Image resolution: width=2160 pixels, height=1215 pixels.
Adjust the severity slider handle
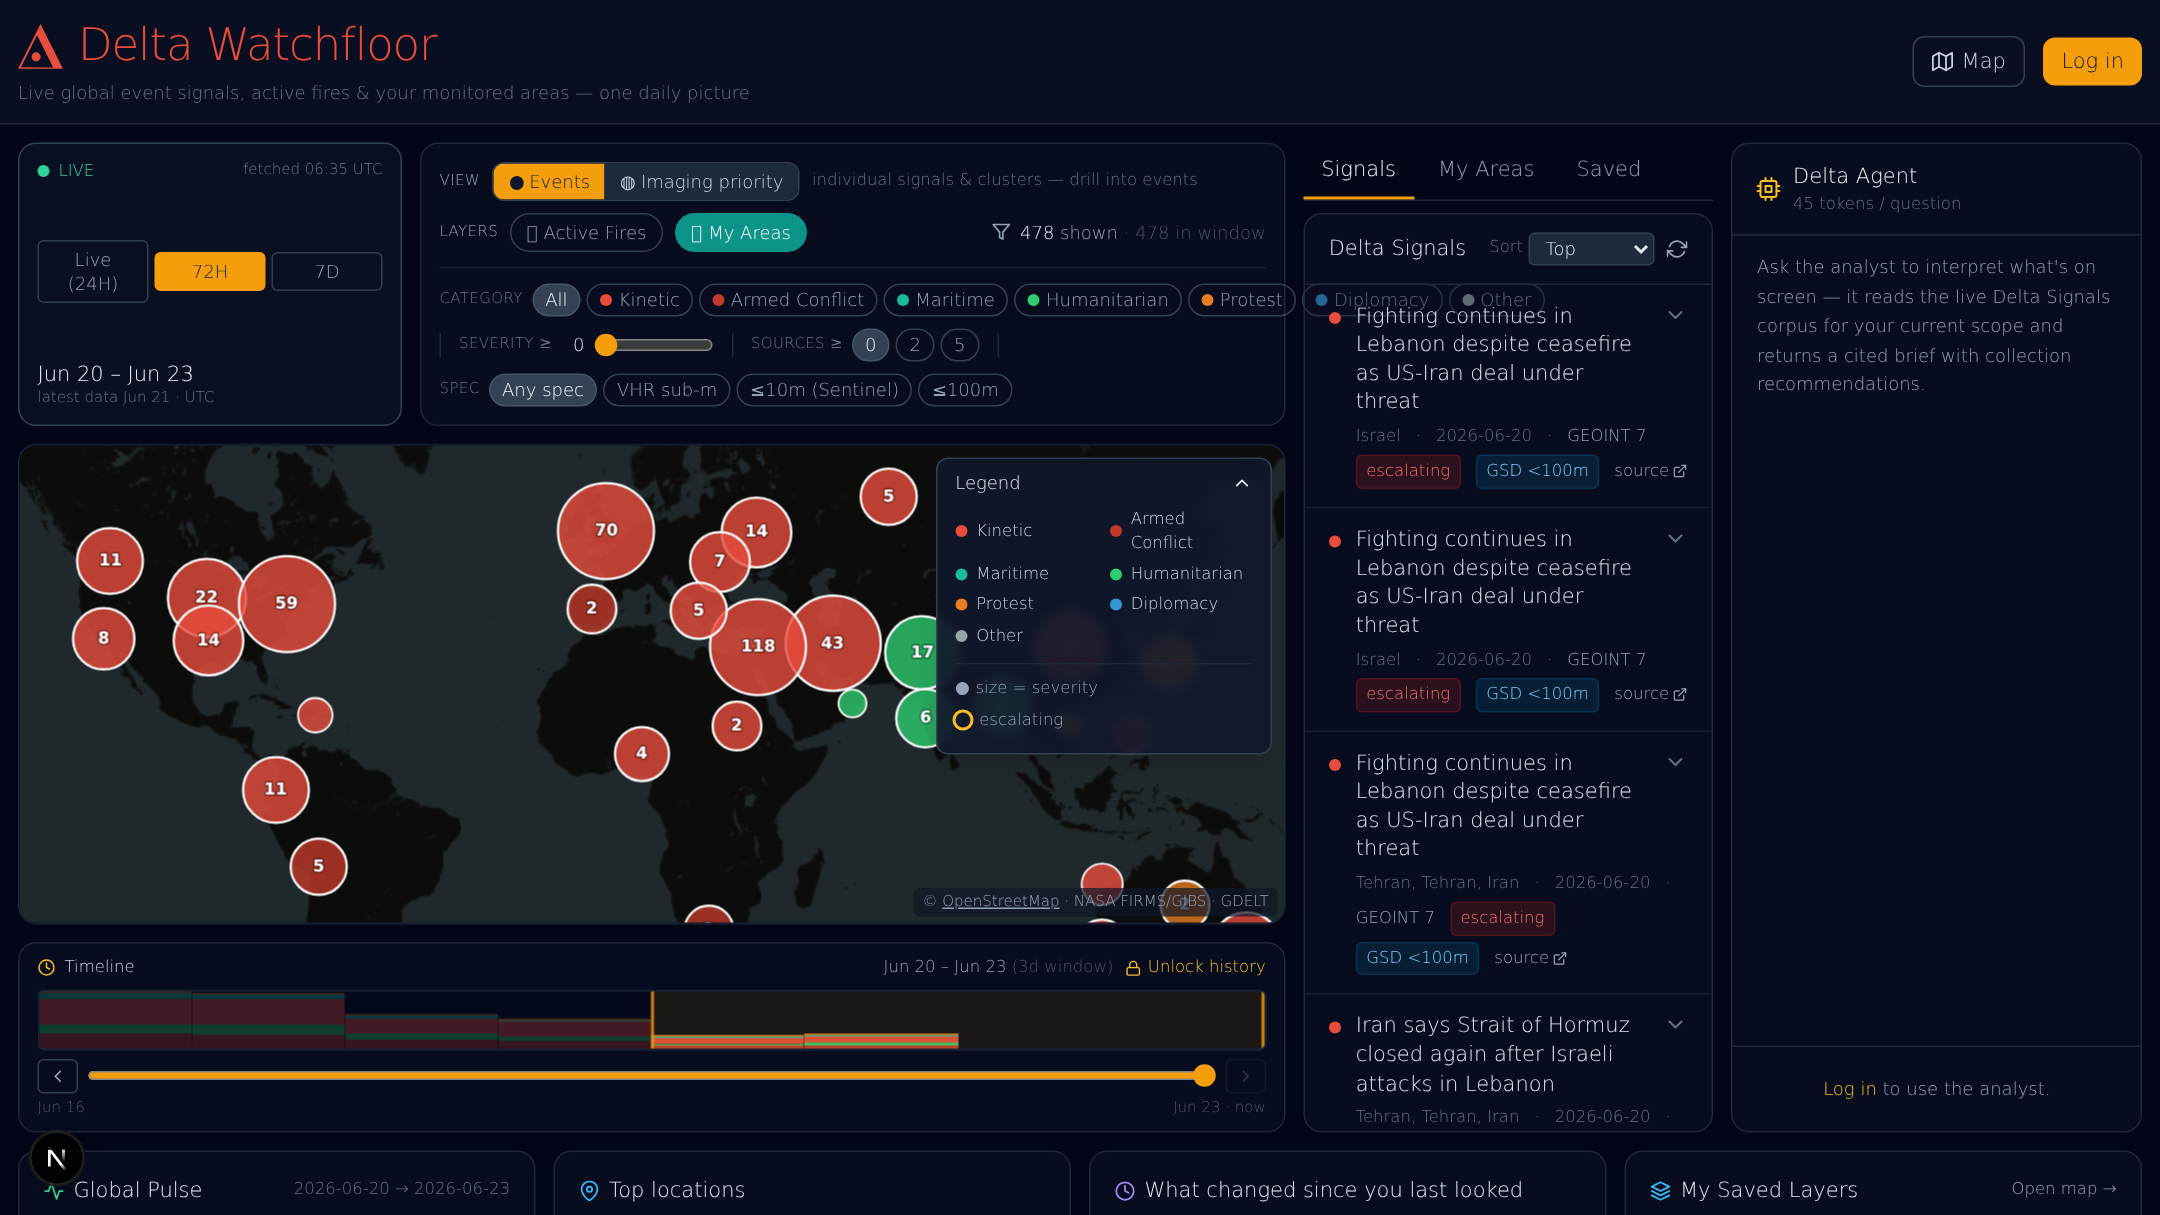(x=606, y=345)
